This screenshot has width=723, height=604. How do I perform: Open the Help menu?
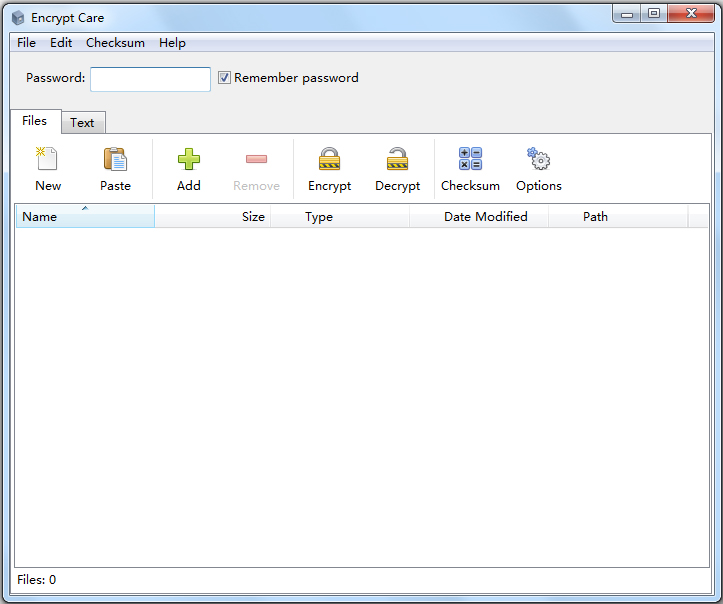click(172, 43)
